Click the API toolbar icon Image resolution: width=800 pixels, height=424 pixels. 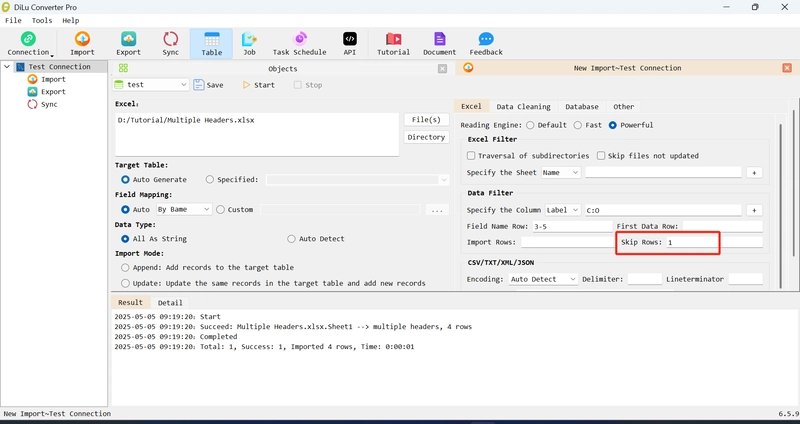[x=349, y=43]
